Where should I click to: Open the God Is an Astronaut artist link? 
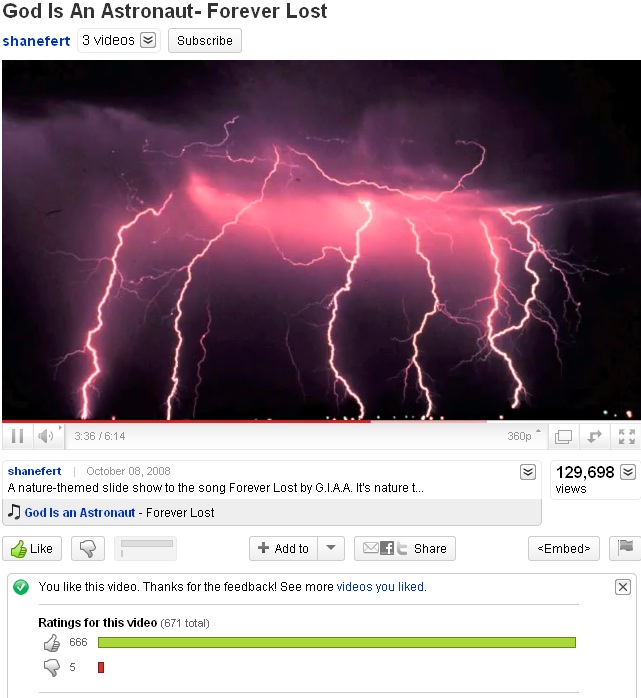click(80, 513)
